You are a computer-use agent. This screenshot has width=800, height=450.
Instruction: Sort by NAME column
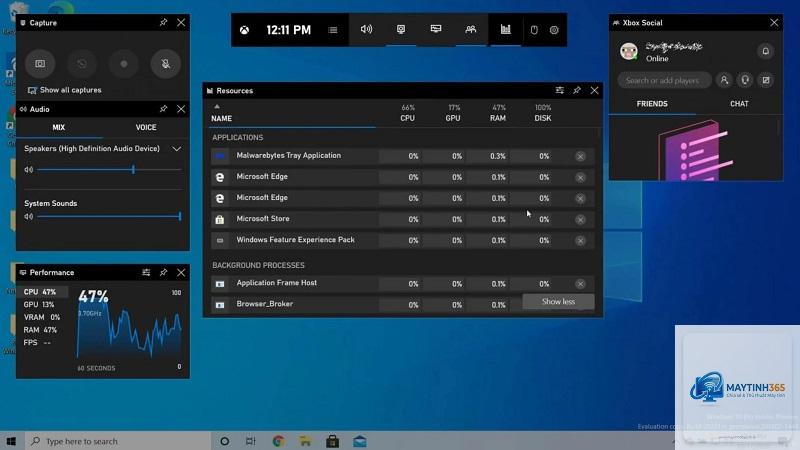coord(221,118)
